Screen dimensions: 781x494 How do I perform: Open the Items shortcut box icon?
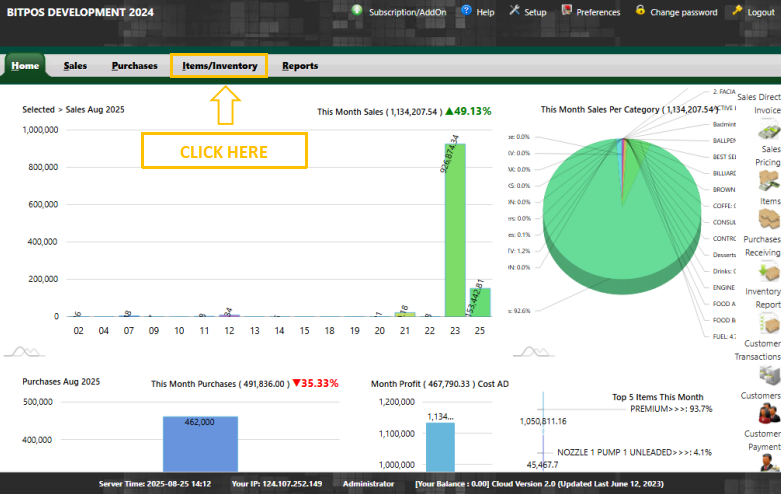pos(768,218)
